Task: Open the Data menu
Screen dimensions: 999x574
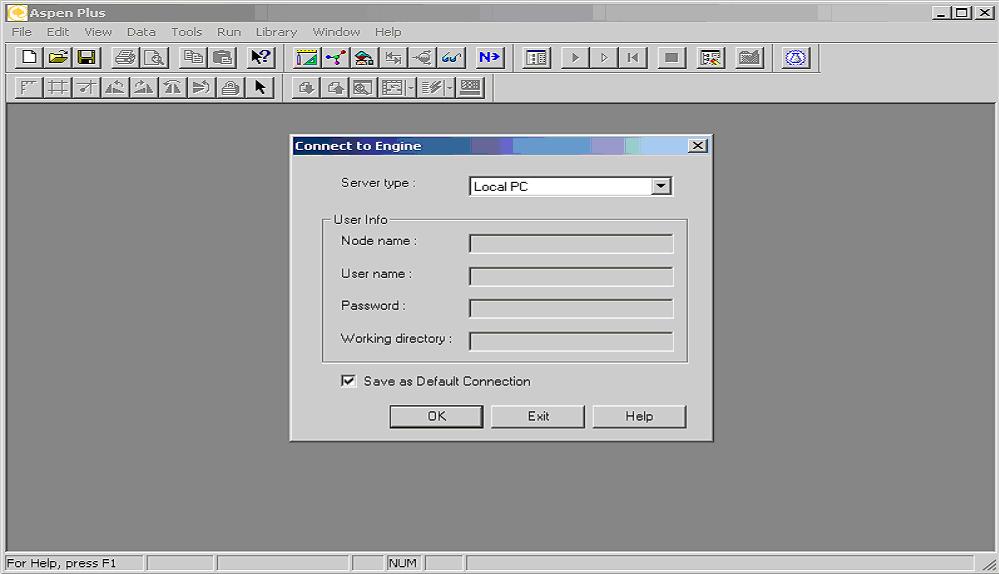Action: click(141, 32)
